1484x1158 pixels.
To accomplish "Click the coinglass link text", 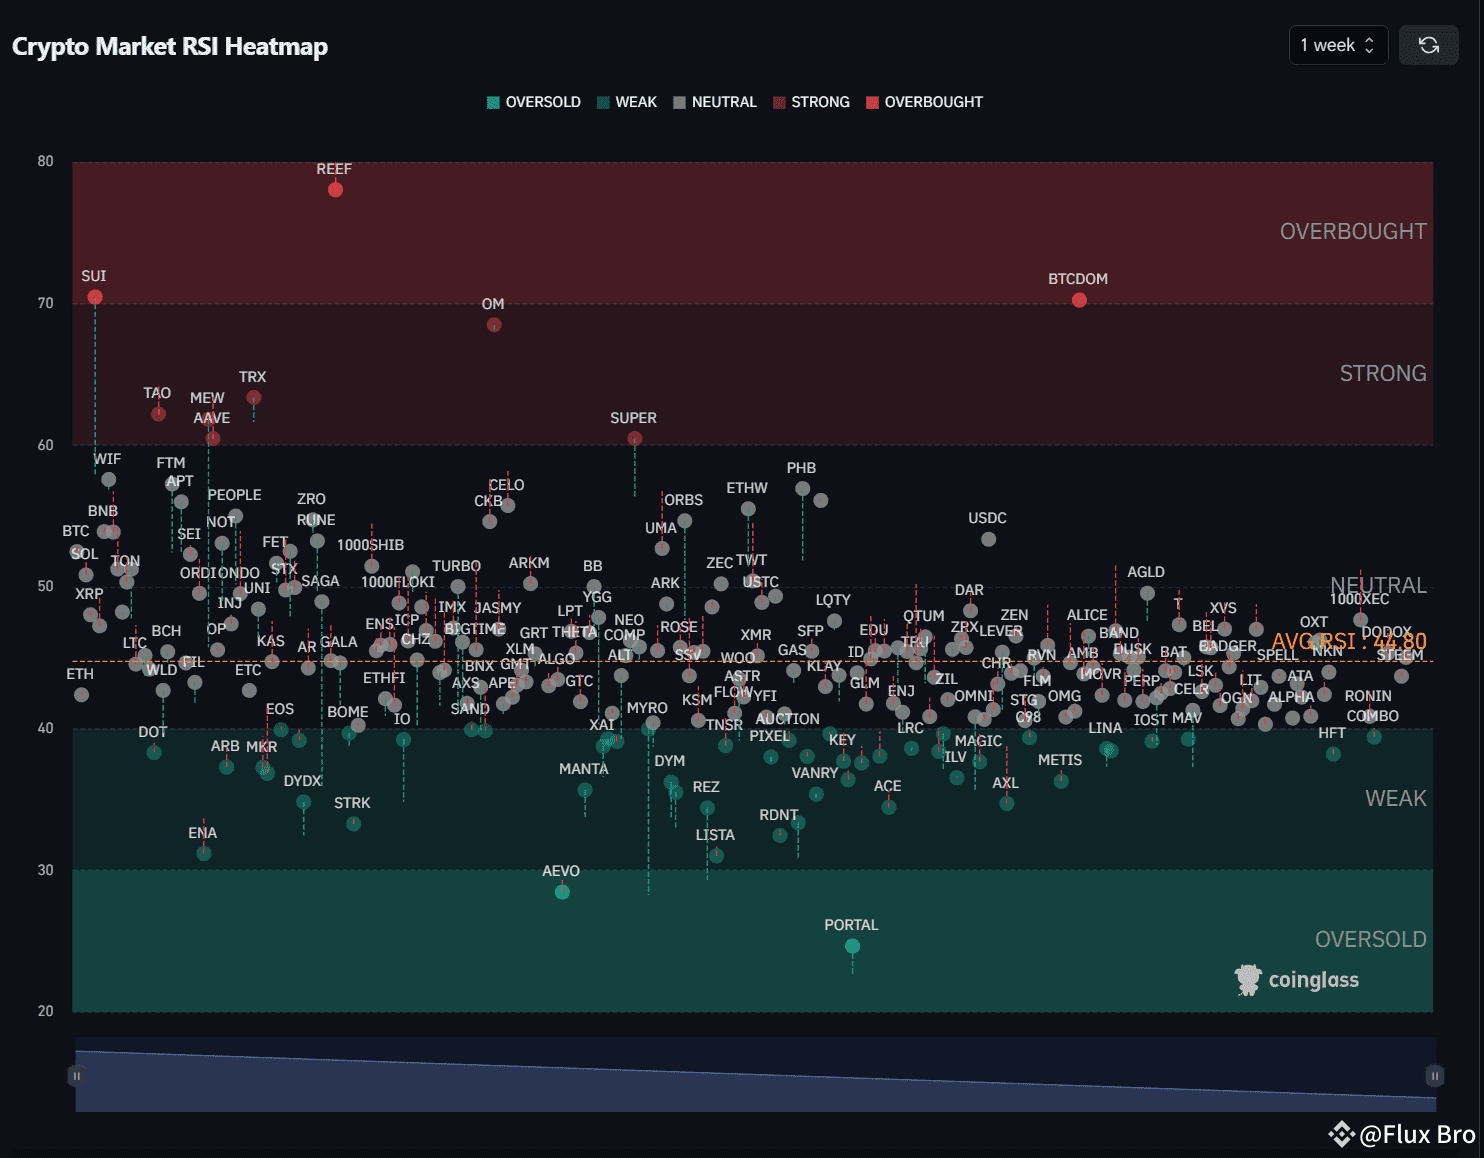I will click(1314, 980).
